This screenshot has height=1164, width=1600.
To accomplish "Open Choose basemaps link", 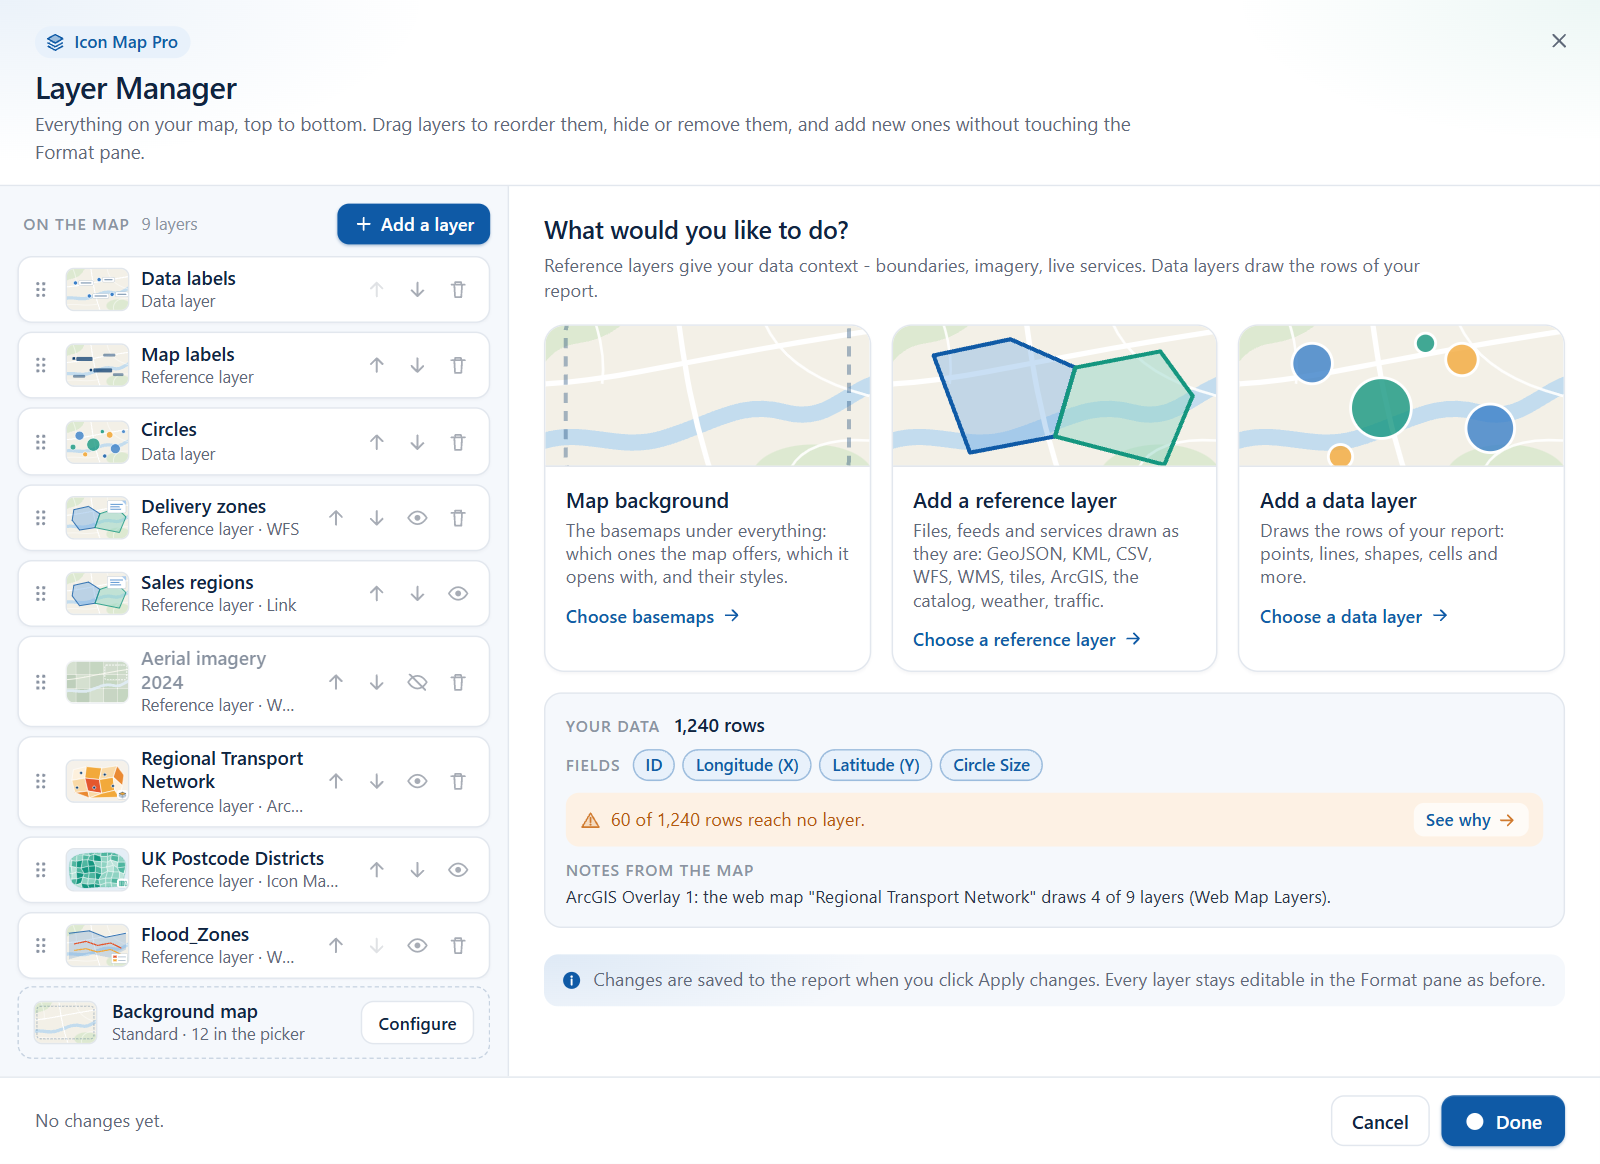I will click(x=652, y=617).
